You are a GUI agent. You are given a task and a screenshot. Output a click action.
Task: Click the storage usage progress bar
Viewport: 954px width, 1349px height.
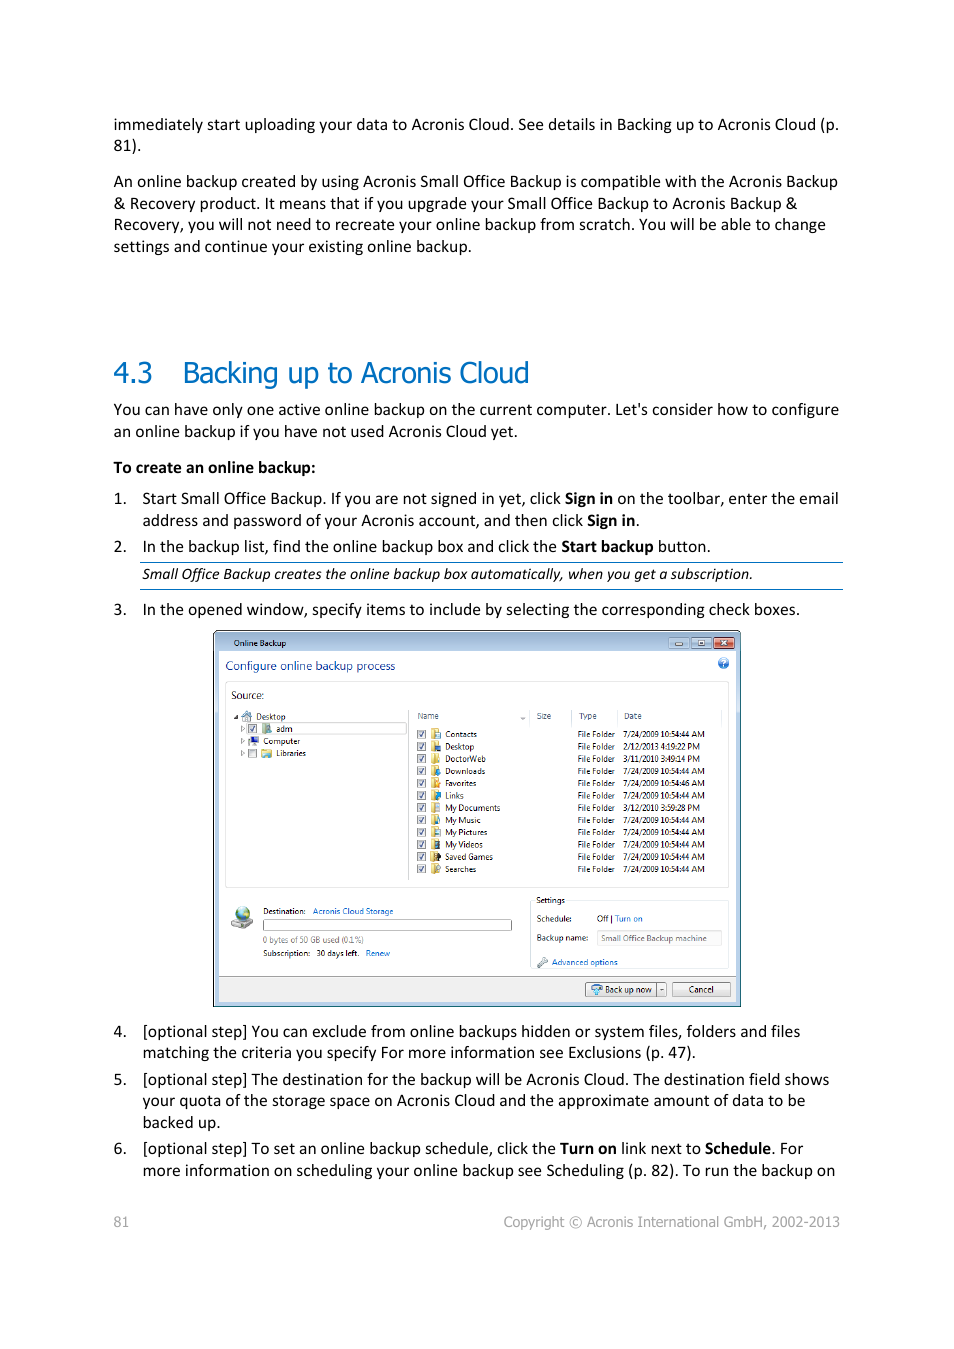pyautogui.click(x=387, y=926)
